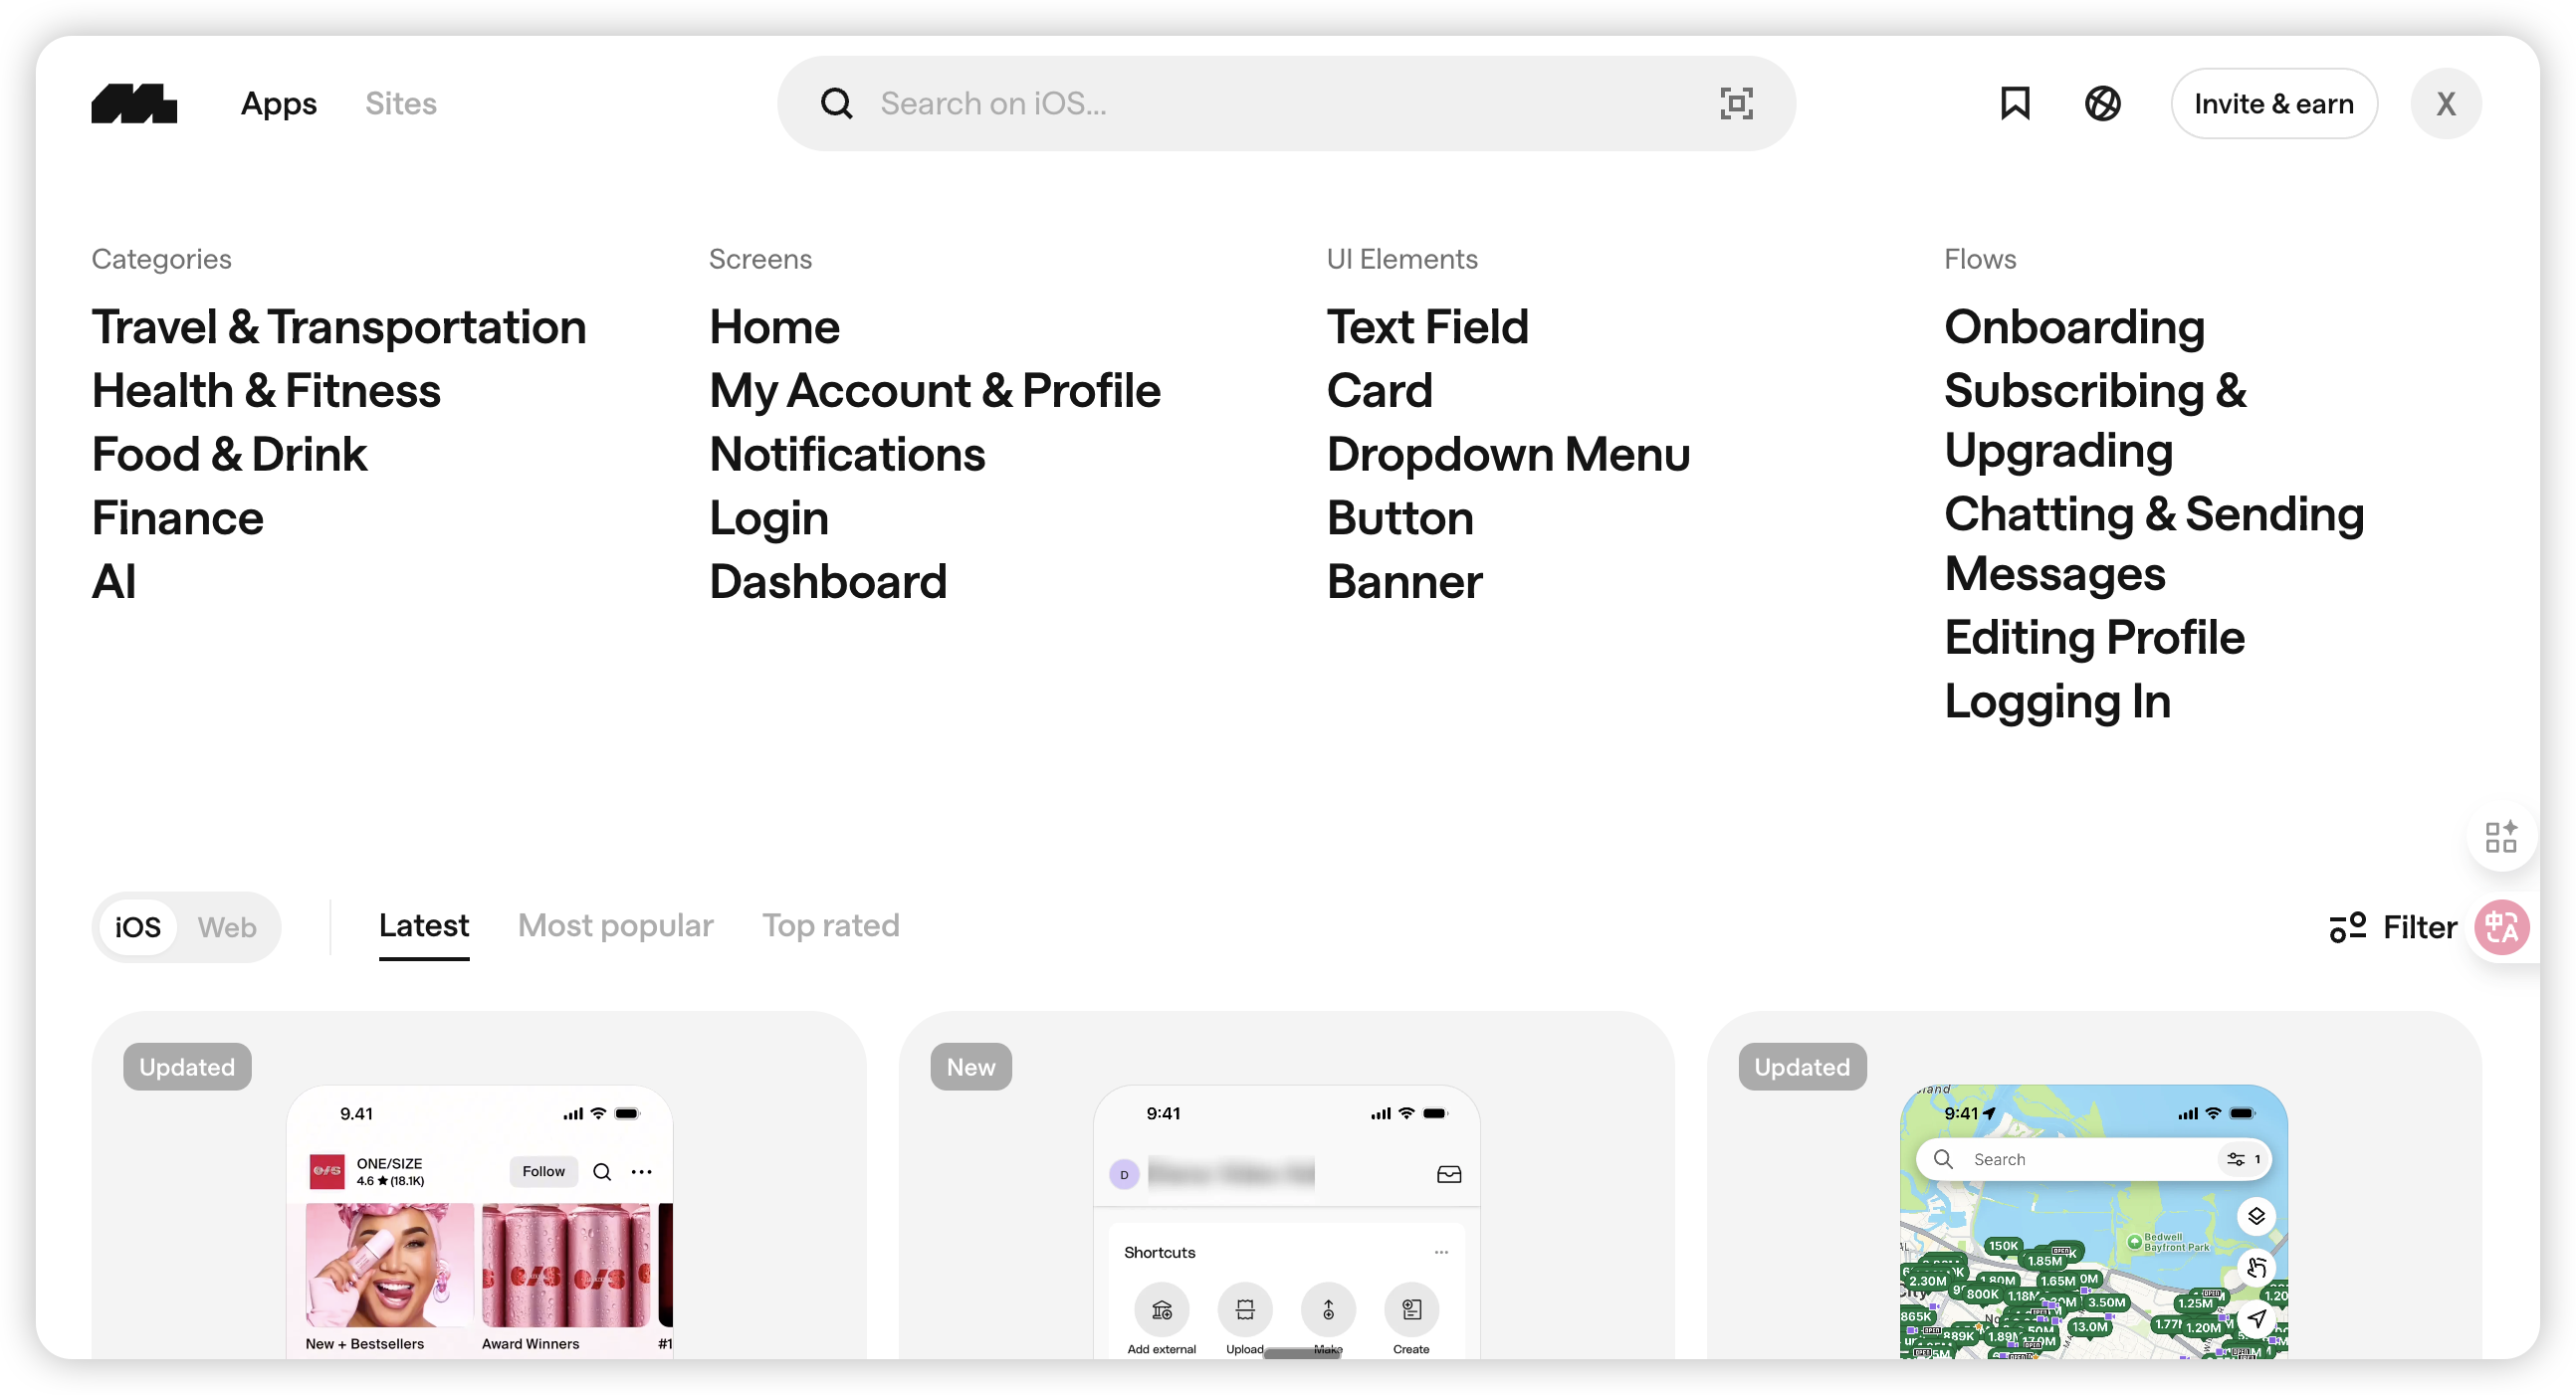The height and width of the screenshot is (1395, 2576).
Task: Click search icon in ONE/SIZE preview
Action: click(x=602, y=1172)
